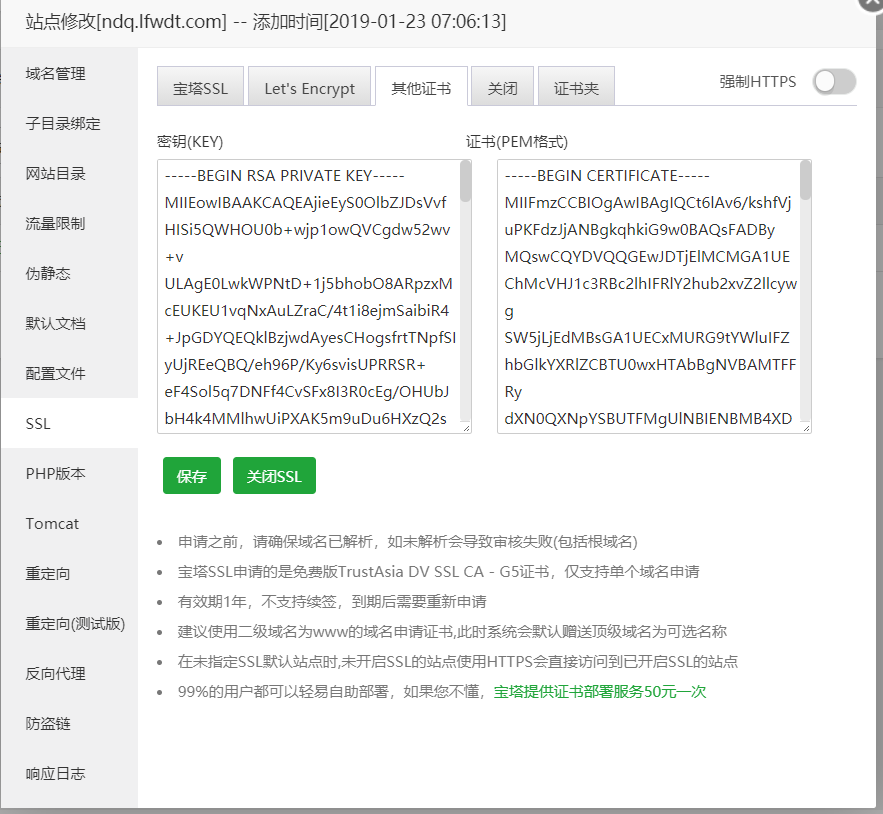Select 子目录绑定 from the sidebar
Screen dimensions: 883x814
point(63,124)
